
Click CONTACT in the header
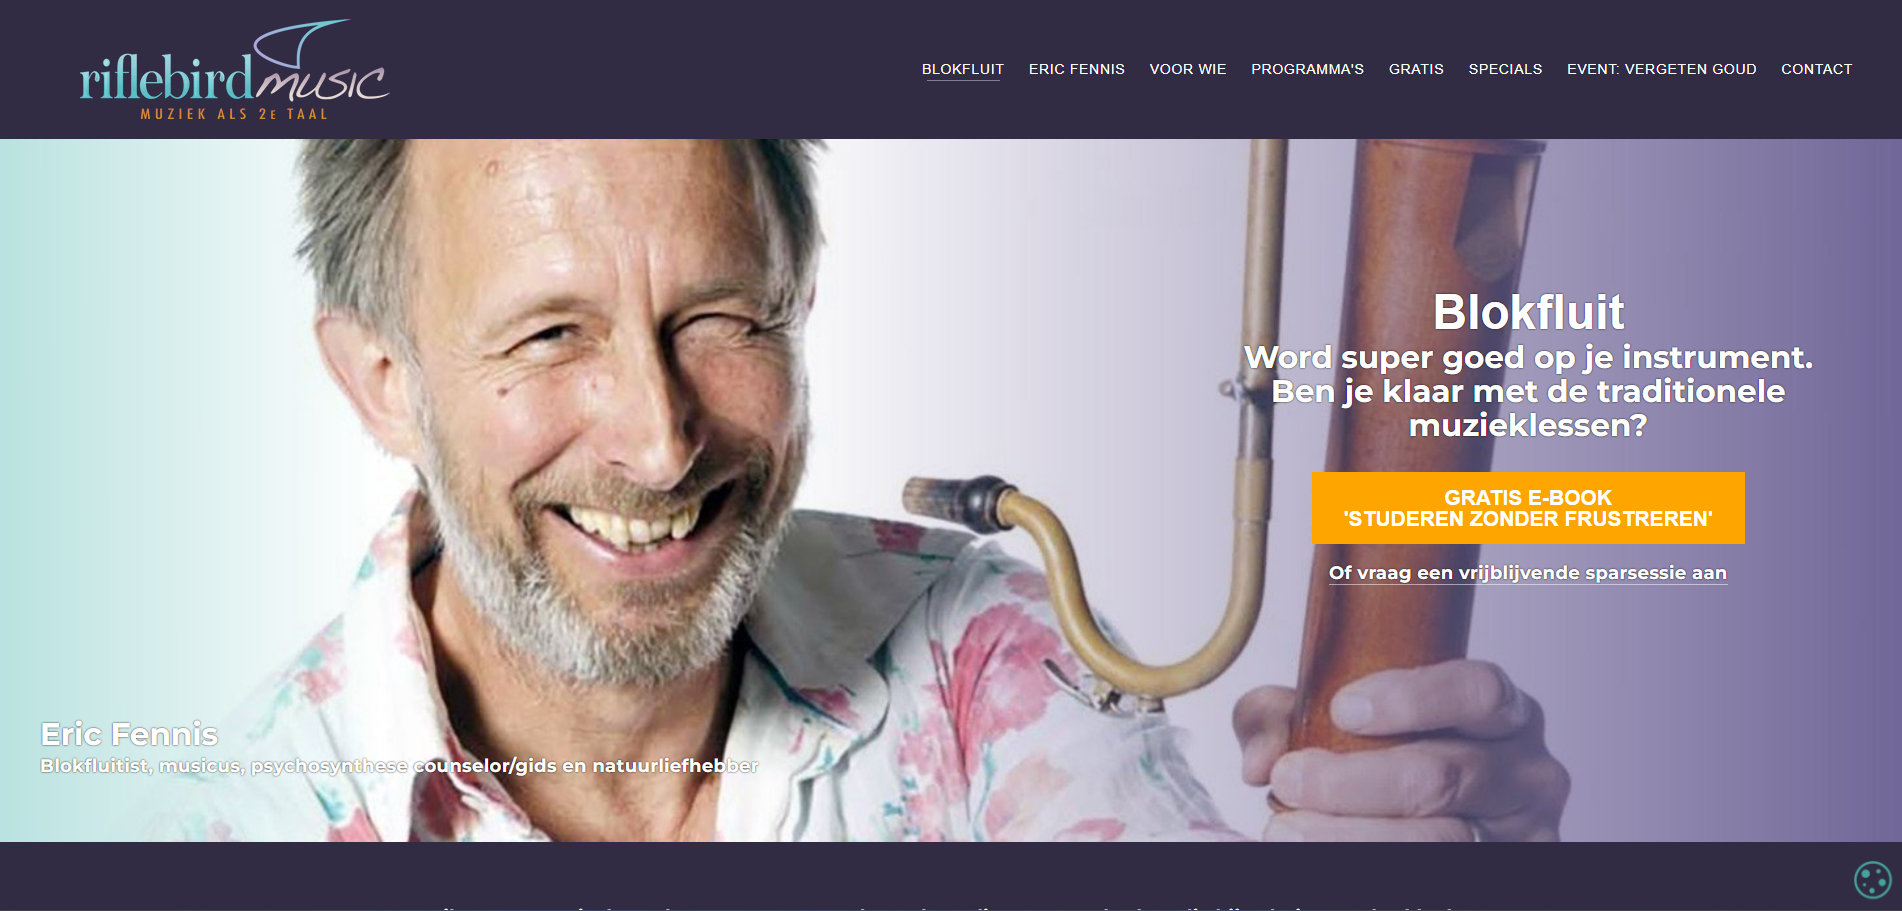pos(1816,69)
